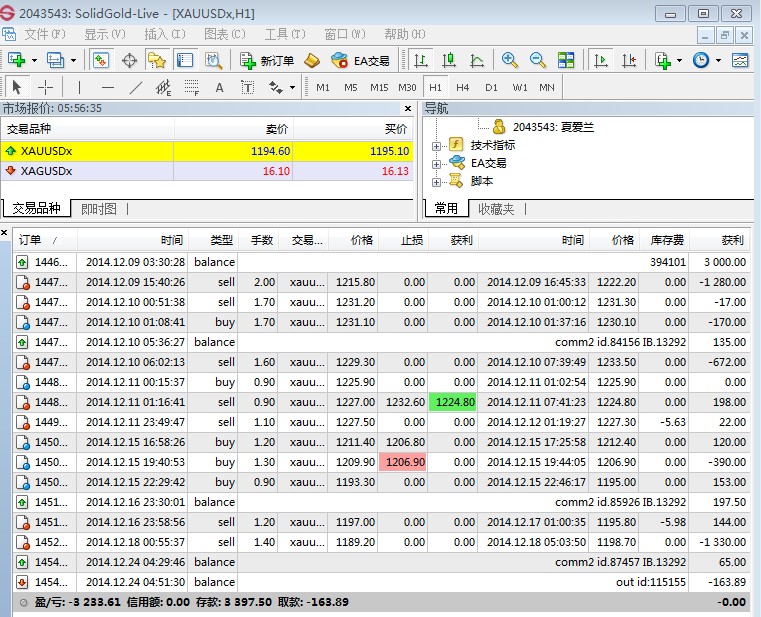Viewport: 761px width, 617px height.
Task: Click the Data Window crosshair-circle icon
Action: (x=129, y=61)
